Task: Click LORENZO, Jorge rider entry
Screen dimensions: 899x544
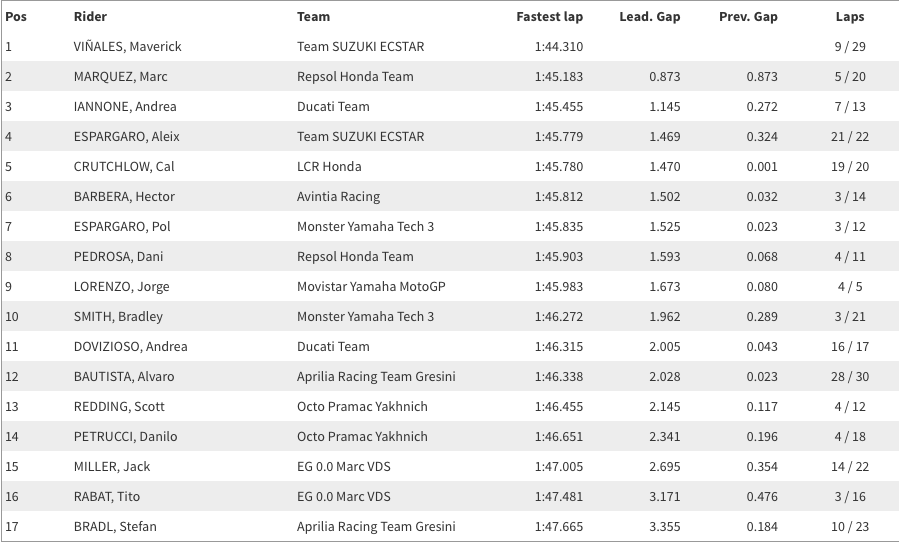Action: 122,286
